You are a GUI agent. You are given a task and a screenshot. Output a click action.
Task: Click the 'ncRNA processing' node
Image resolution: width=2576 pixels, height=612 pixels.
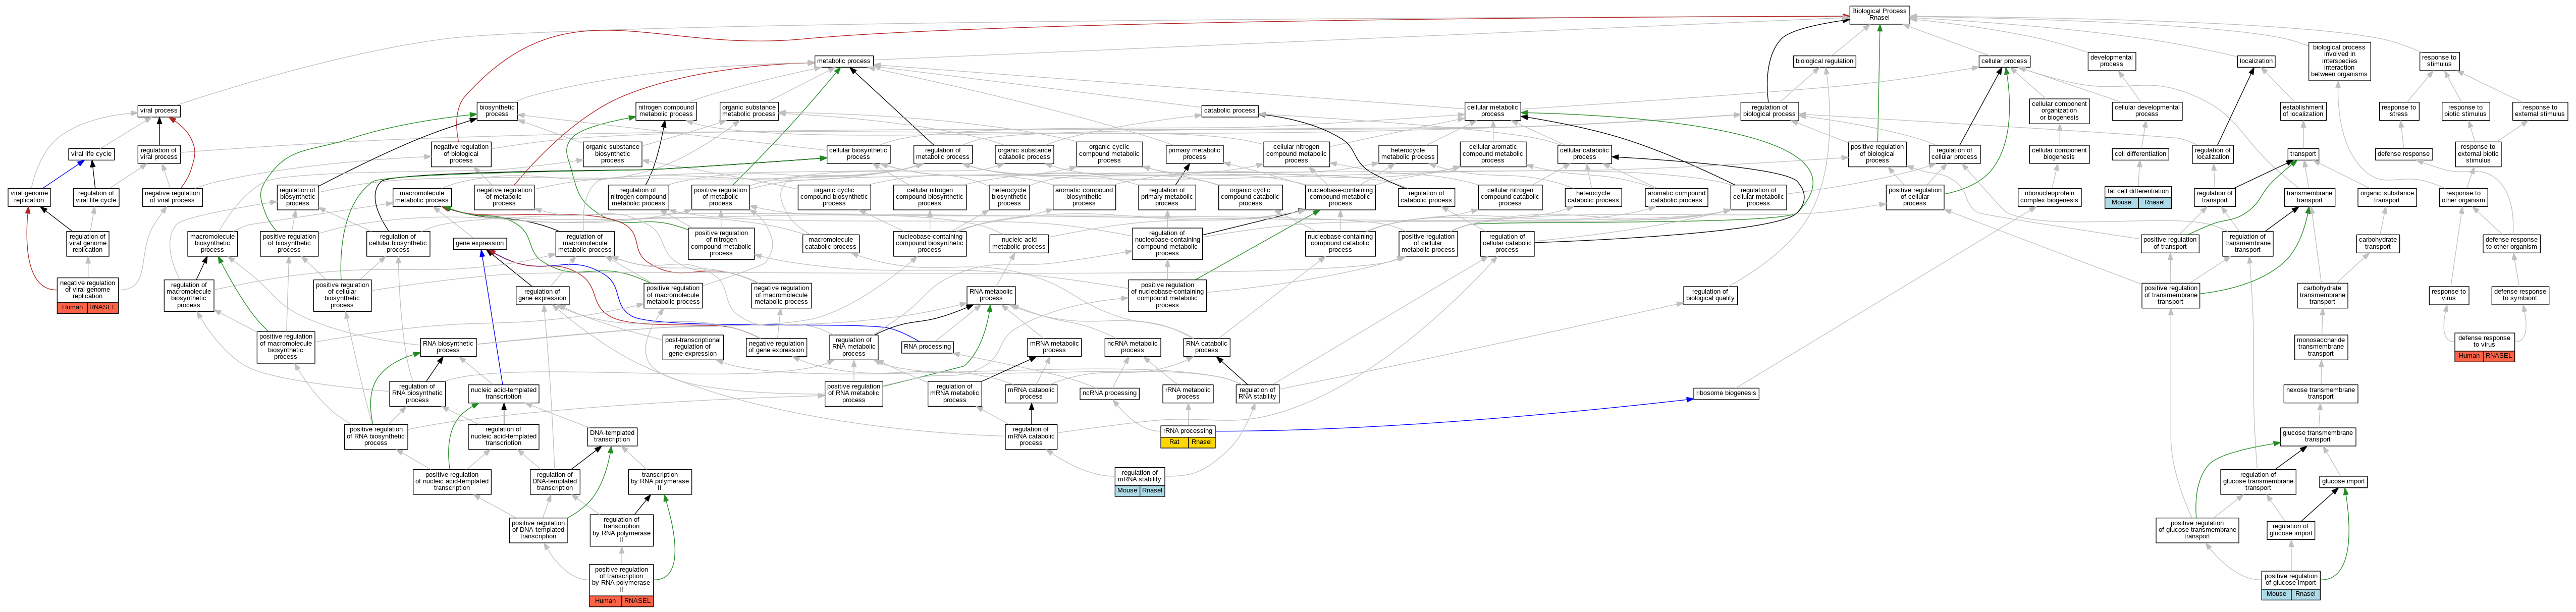point(1109,393)
